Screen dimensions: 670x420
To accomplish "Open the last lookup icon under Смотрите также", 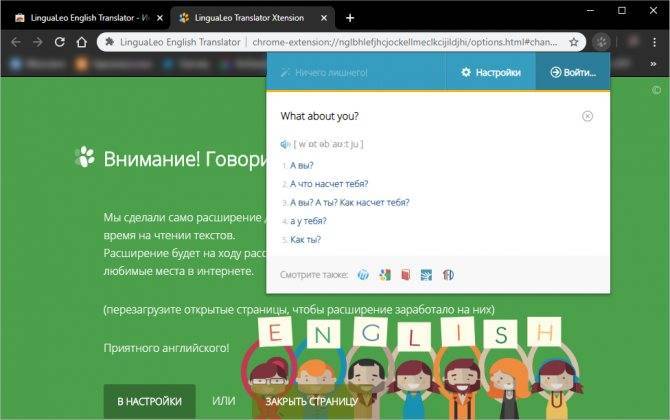I will [x=448, y=275].
